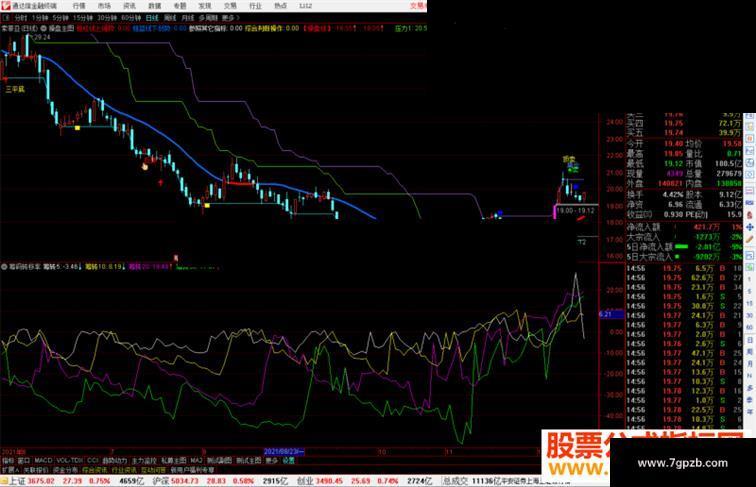Switch to the 5分钟 period
Screen dimensions: 756x487
[61, 18]
